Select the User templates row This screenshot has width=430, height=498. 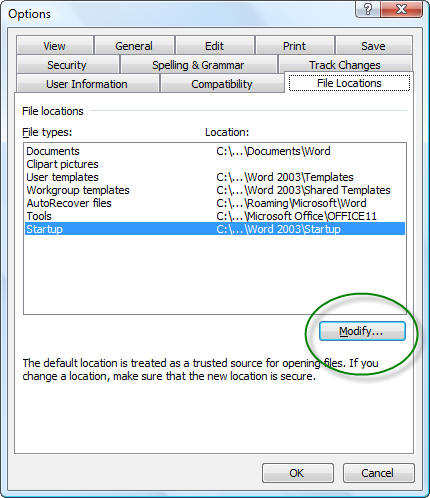point(215,177)
